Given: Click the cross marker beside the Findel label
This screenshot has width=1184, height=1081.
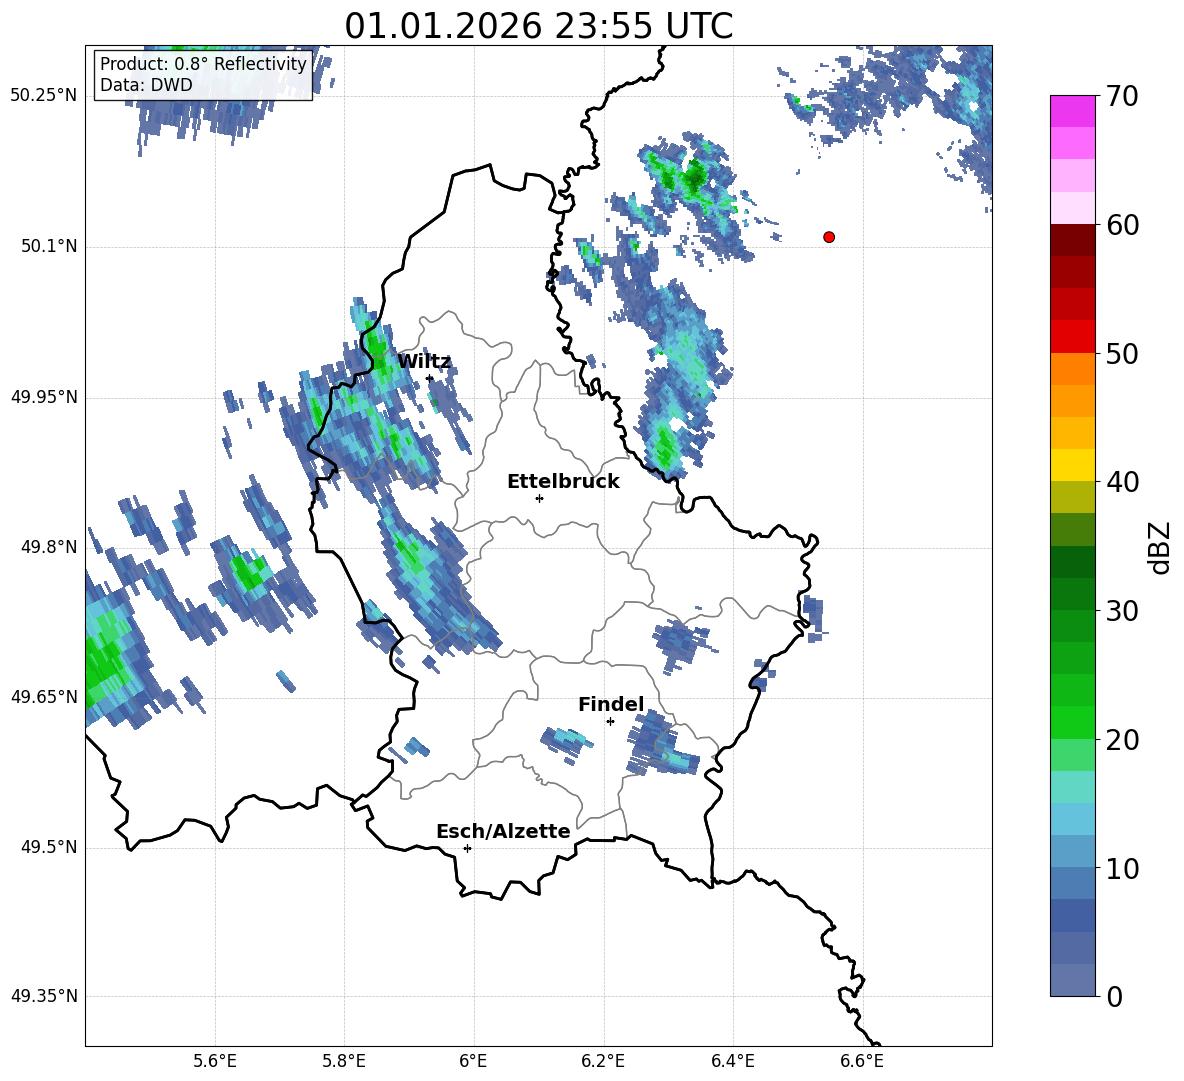Looking at the screenshot, I should coord(610,722).
